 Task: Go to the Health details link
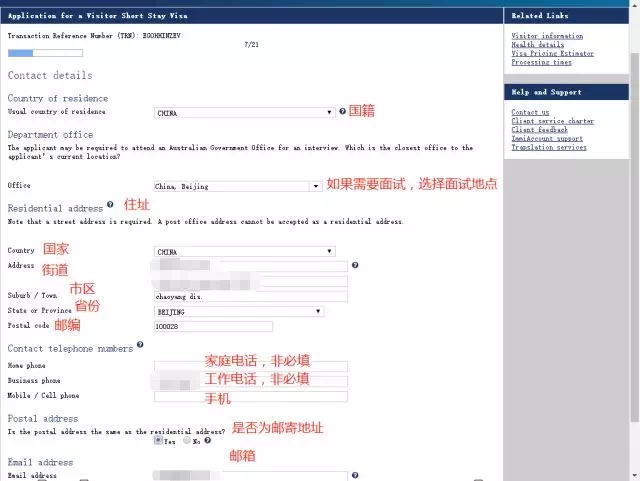pyautogui.click(x=537, y=45)
